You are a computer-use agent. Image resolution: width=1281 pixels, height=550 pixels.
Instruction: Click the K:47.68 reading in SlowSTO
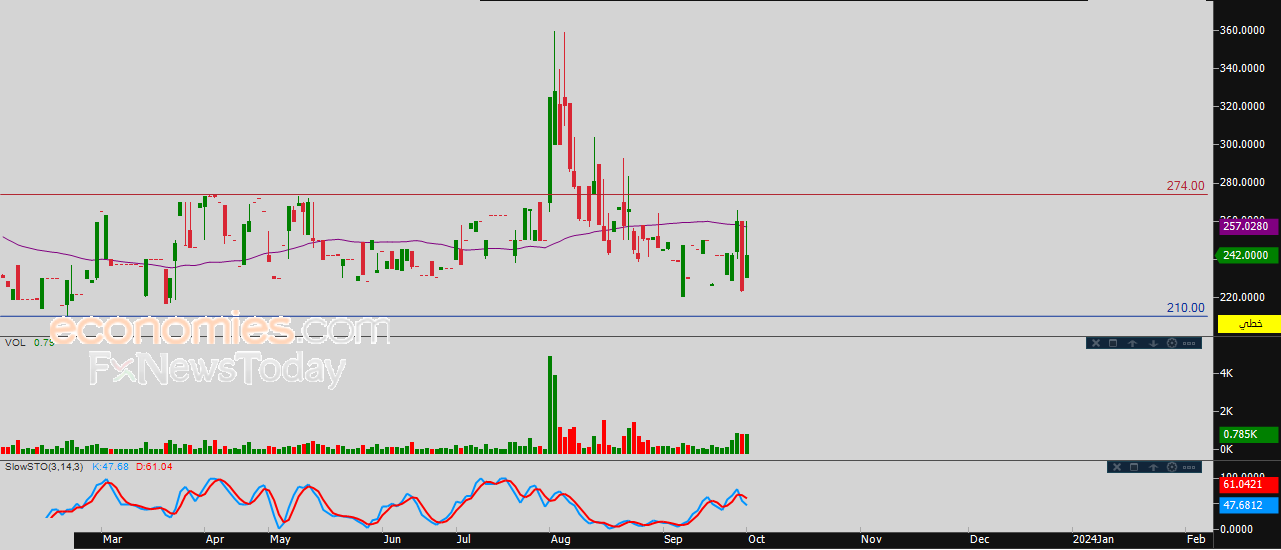(x=111, y=467)
